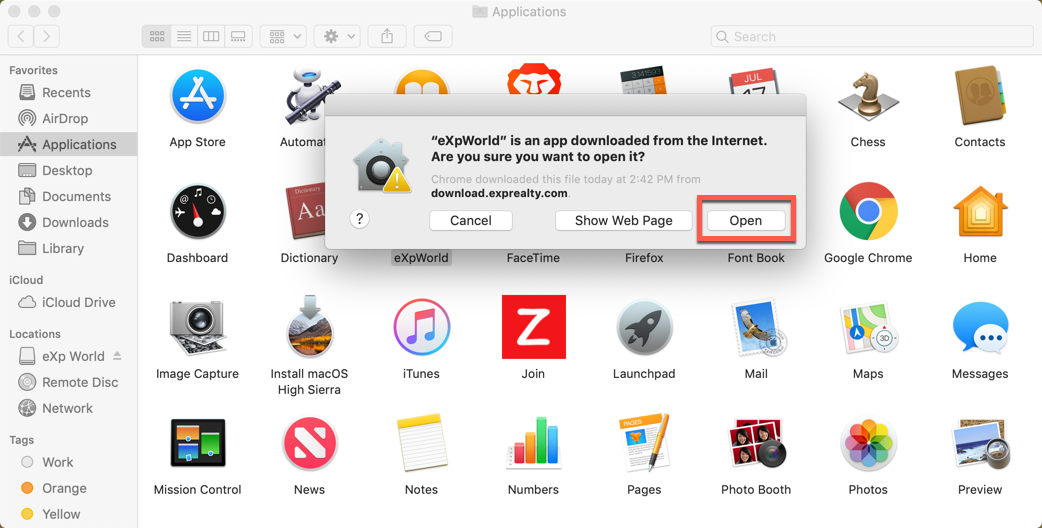Select the Photos app icon
Image resolution: width=1042 pixels, height=528 pixels.
[x=868, y=443]
